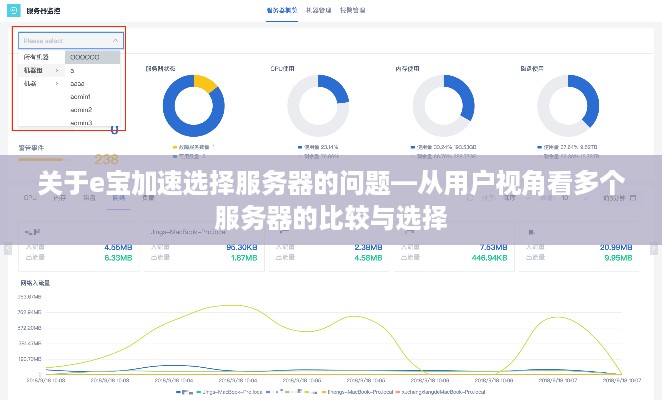The image size is (662, 400).
Task: Click the blue arc of the memory usage donut
Action: 464,93
